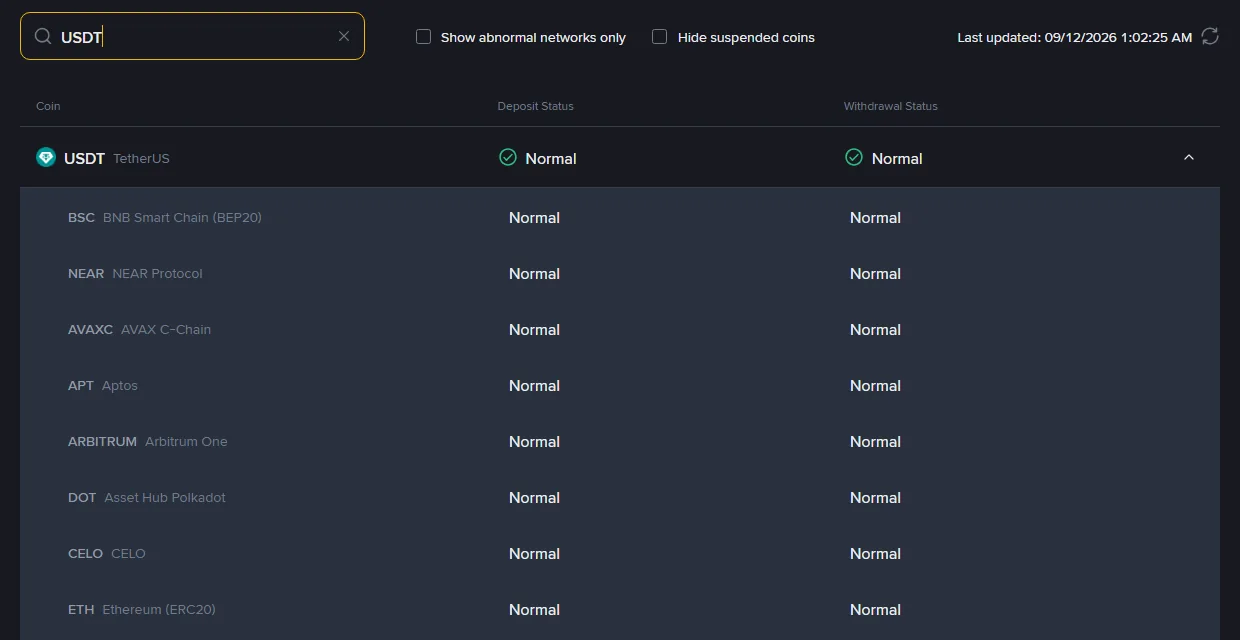Clear the USDT search text
The width and height of the screenshot is (1240, 640).
point(344,36)
